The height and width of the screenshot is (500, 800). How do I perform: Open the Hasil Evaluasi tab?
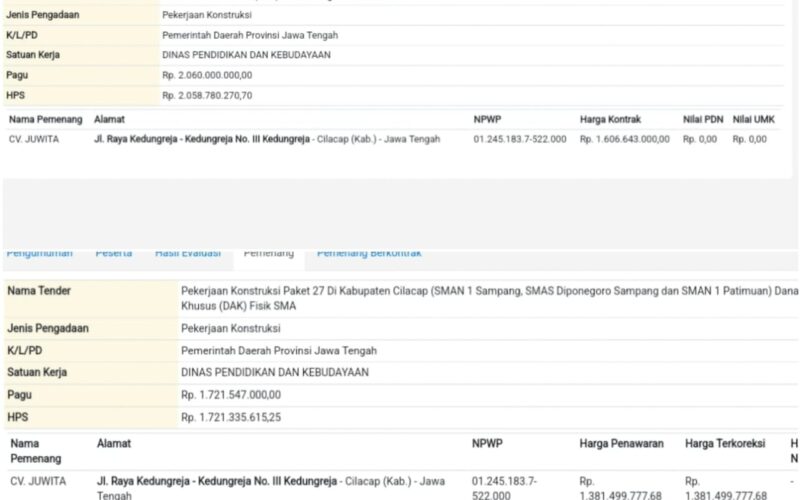point(187,254)
